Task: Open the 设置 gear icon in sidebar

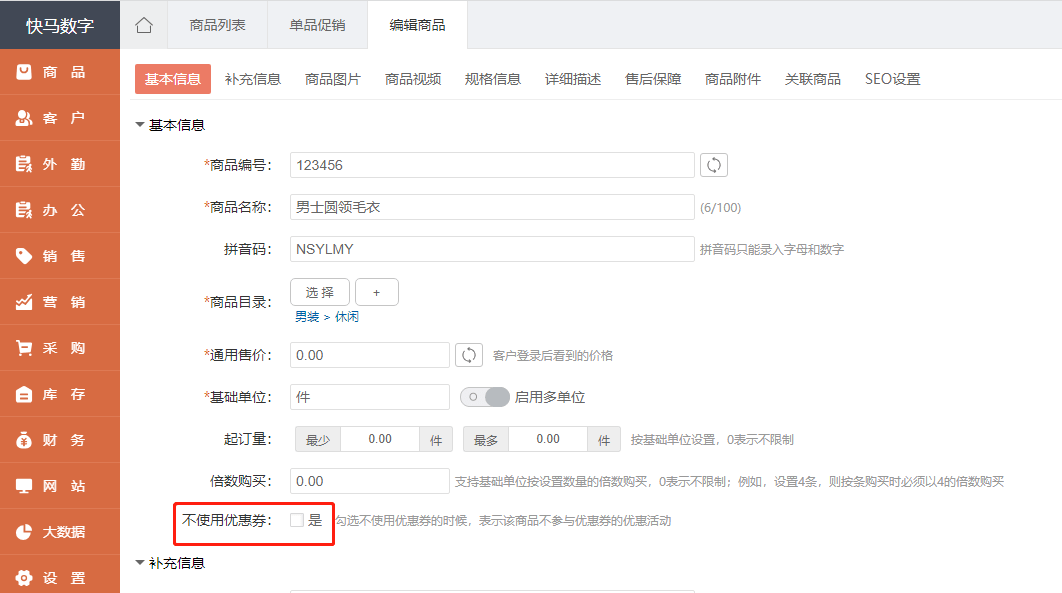Action: click(24, 578)
